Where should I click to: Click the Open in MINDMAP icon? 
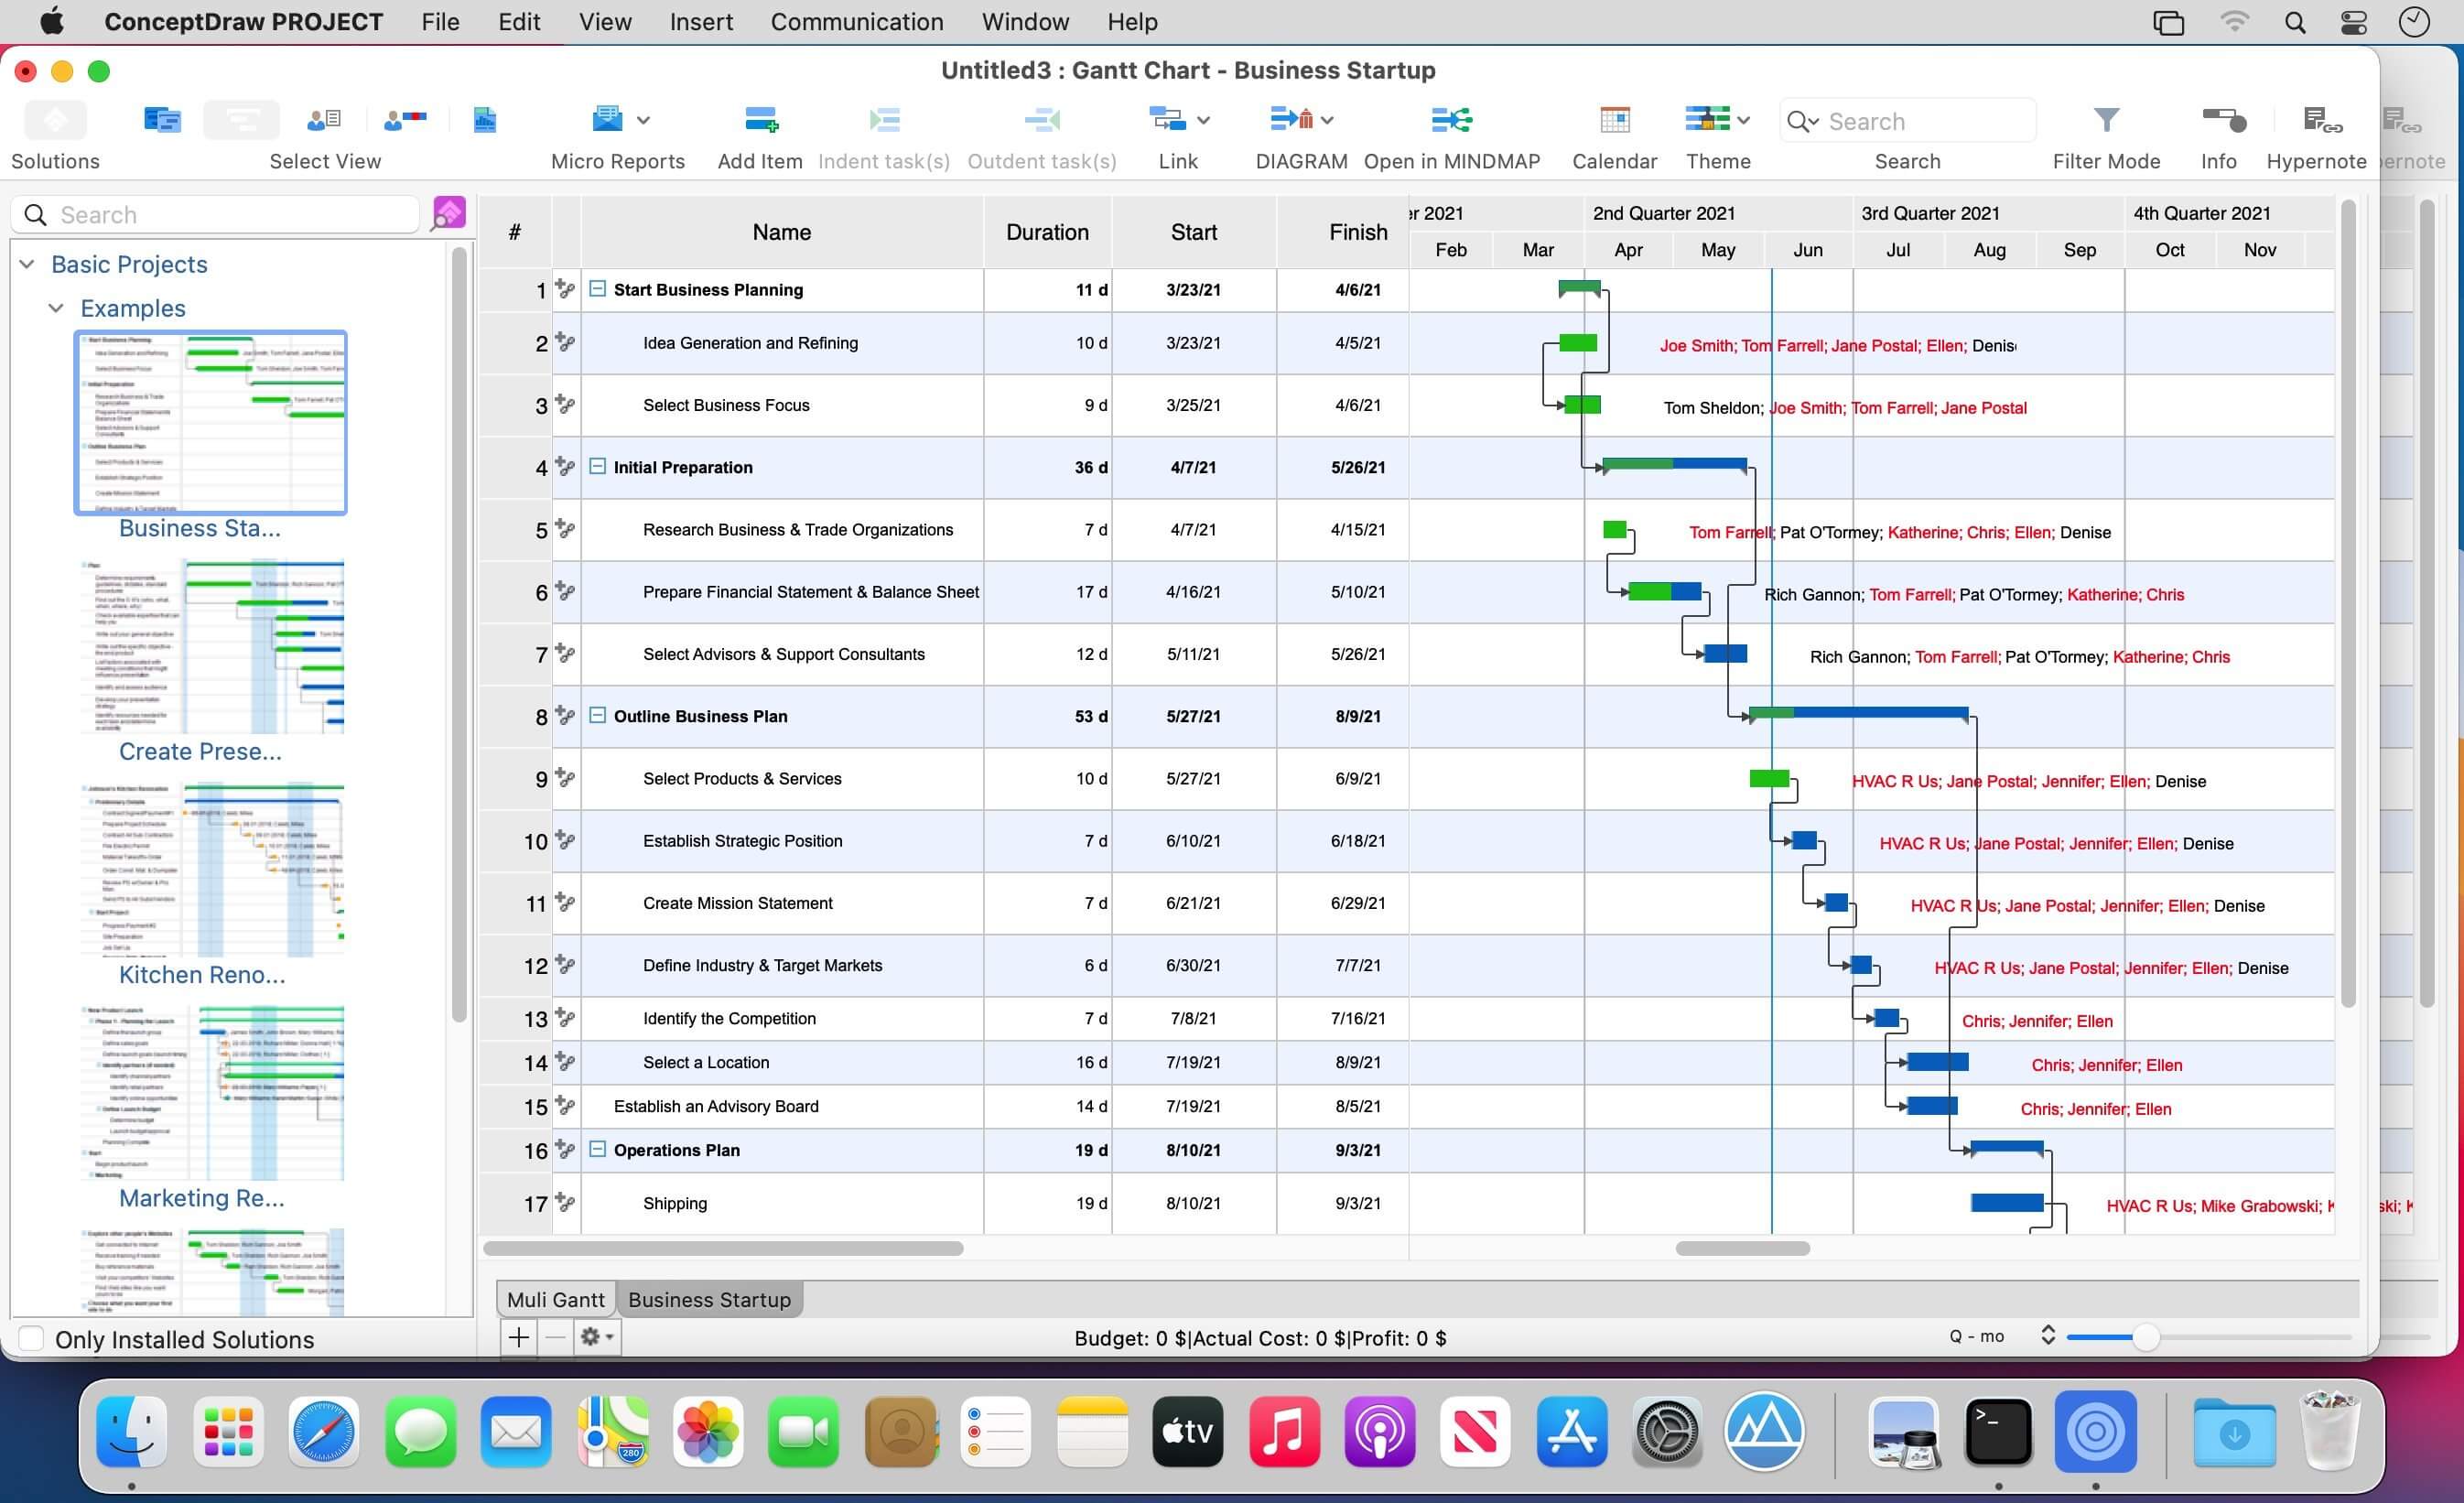pos(1451,121)
